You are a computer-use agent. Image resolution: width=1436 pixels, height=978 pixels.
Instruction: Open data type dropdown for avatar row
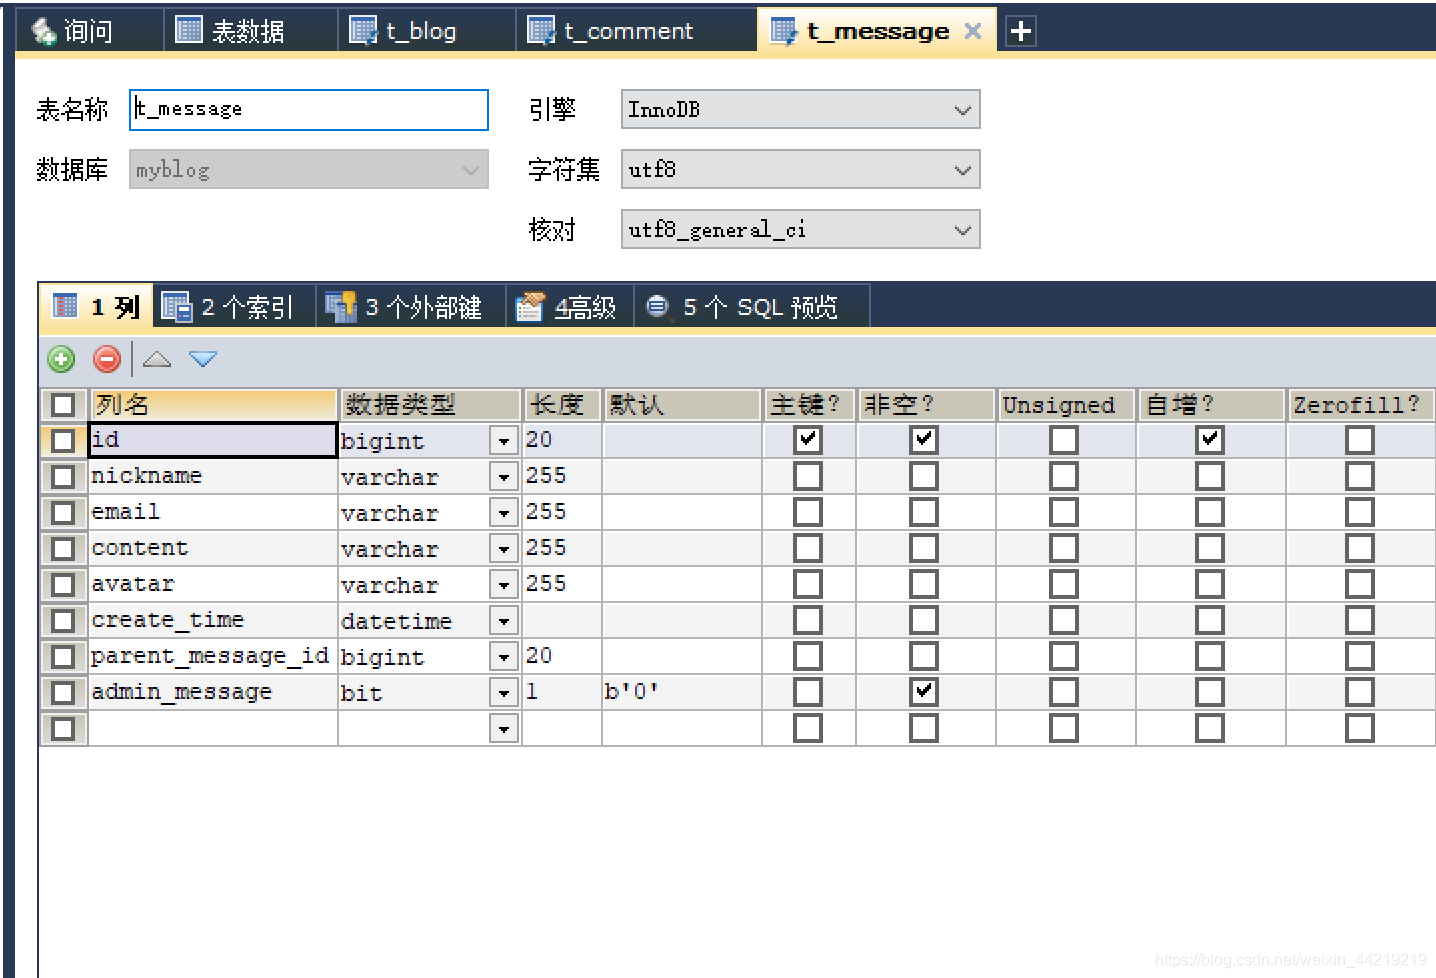[504, 584]
